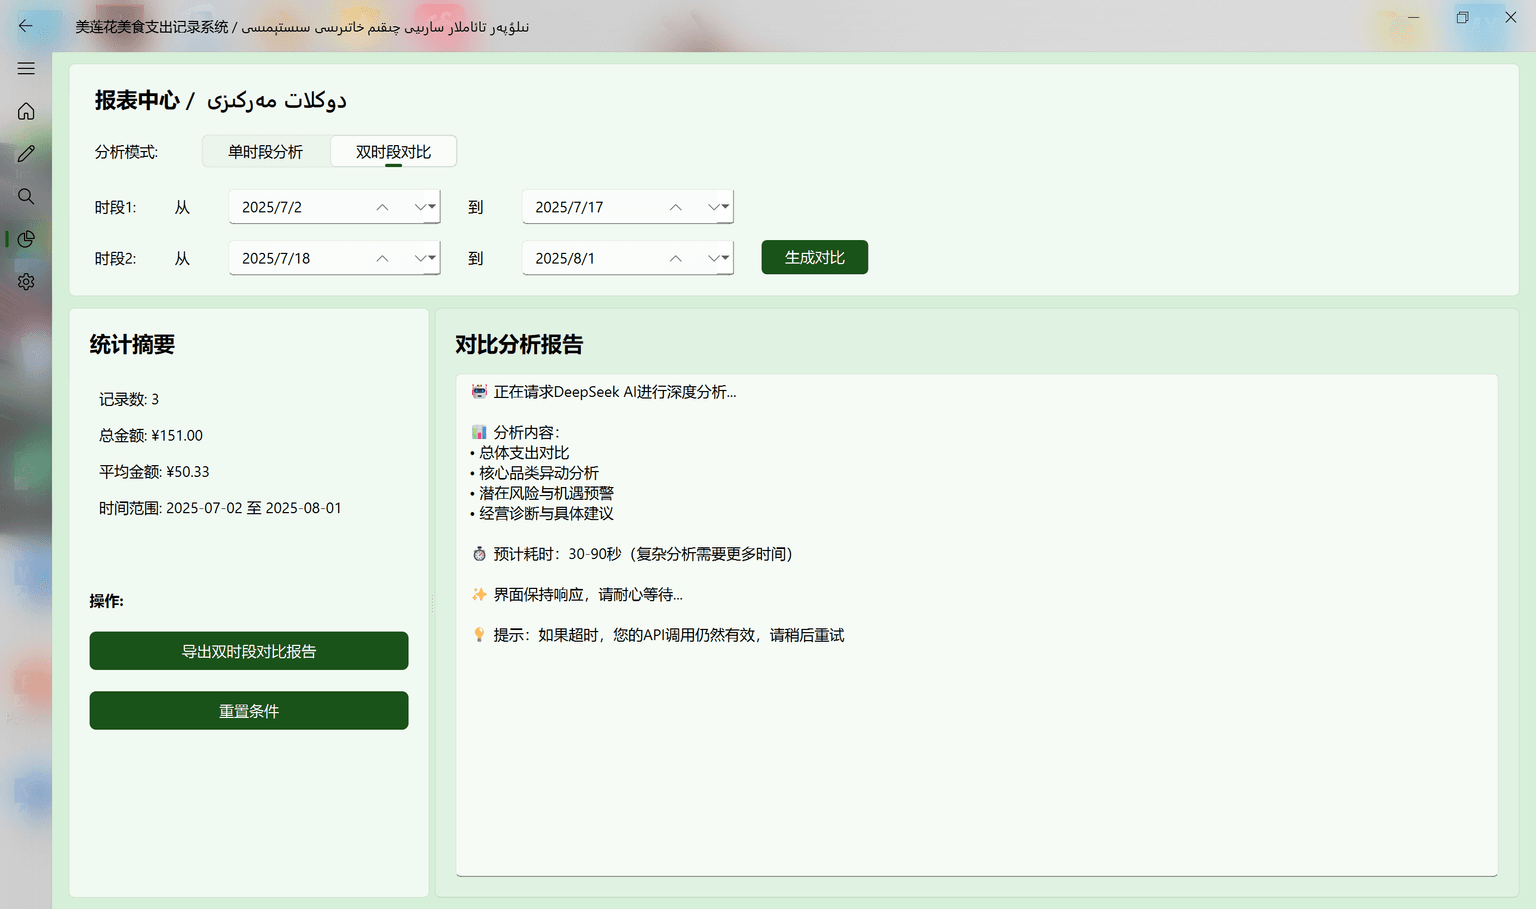Increase the 时段2 end date with up arrow
Viewport: 1536px width, 909px height.
[x=676, y=258]
